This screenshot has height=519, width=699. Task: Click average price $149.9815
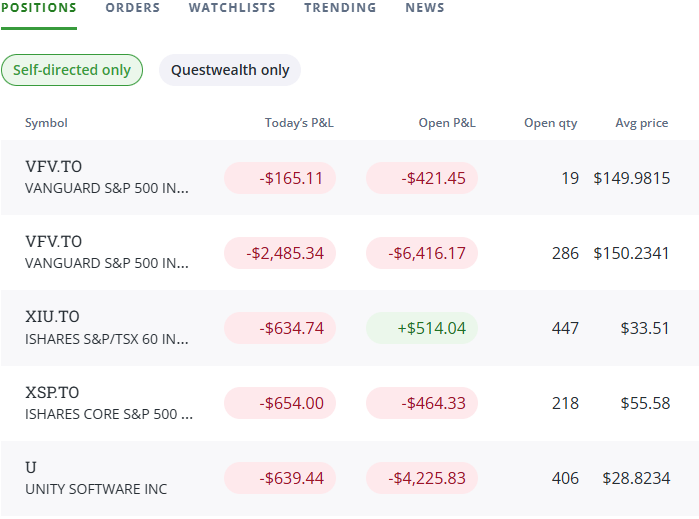click(x=632, y=178)
